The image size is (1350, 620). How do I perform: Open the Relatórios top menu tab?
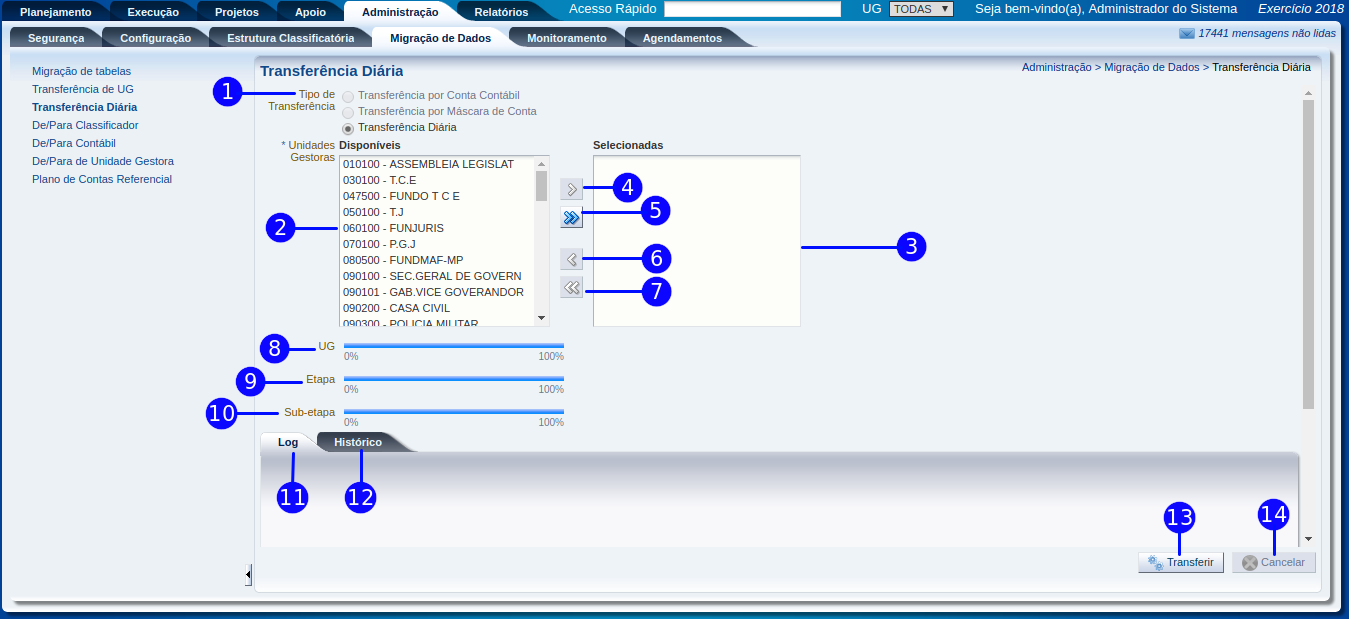(501, 12)
